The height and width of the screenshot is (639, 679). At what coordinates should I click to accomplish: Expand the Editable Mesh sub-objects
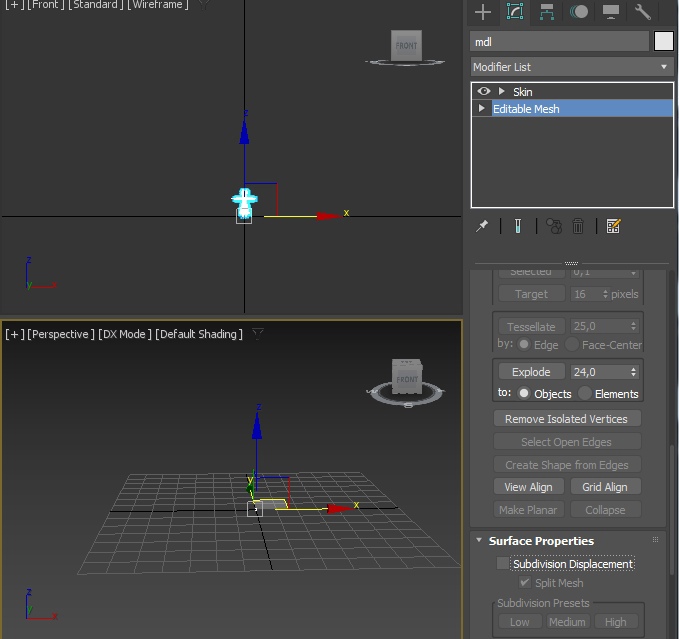pyautogui.click(x=483, y=109)
